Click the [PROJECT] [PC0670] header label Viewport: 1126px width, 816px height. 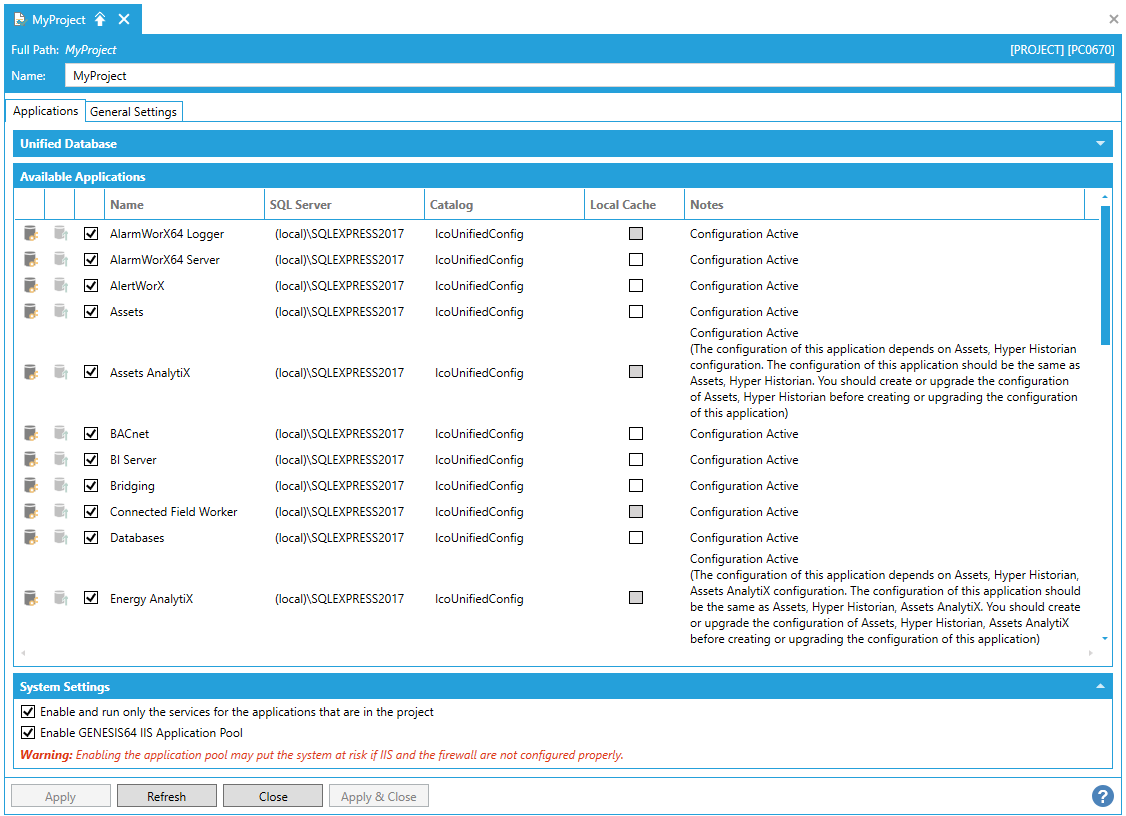pos(1062,50)
